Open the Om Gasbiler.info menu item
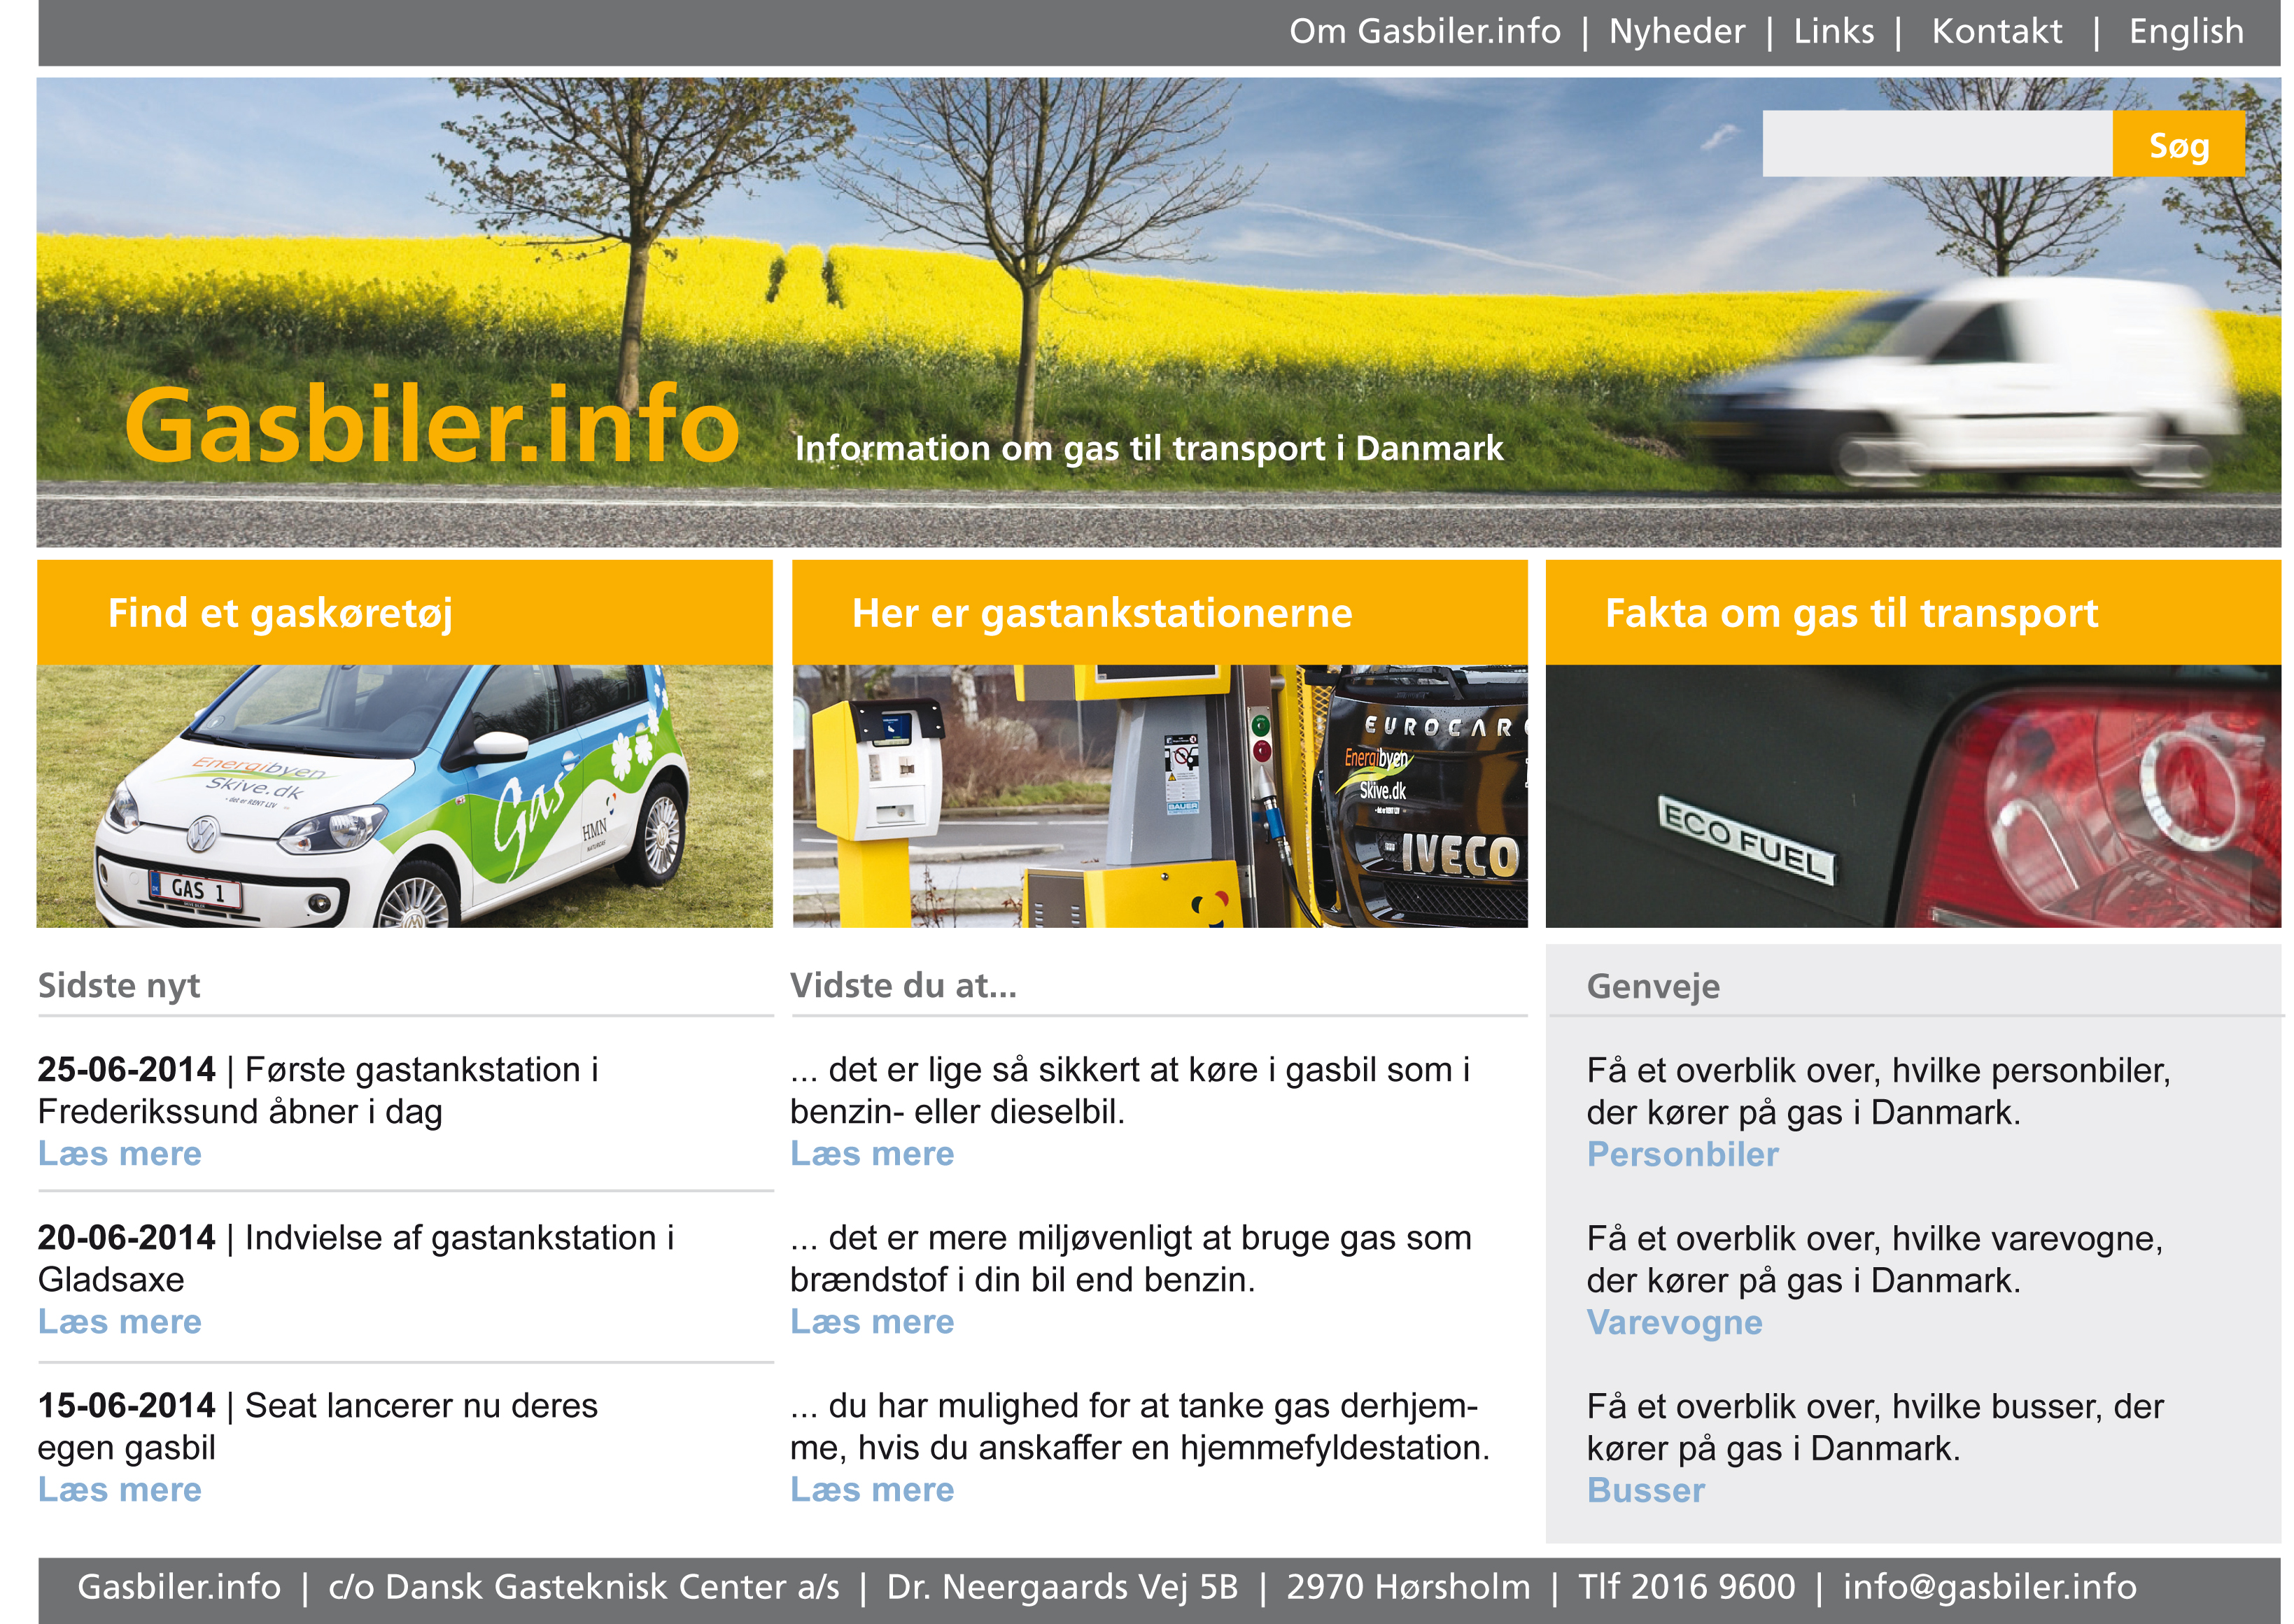 tap(1424, 31)
